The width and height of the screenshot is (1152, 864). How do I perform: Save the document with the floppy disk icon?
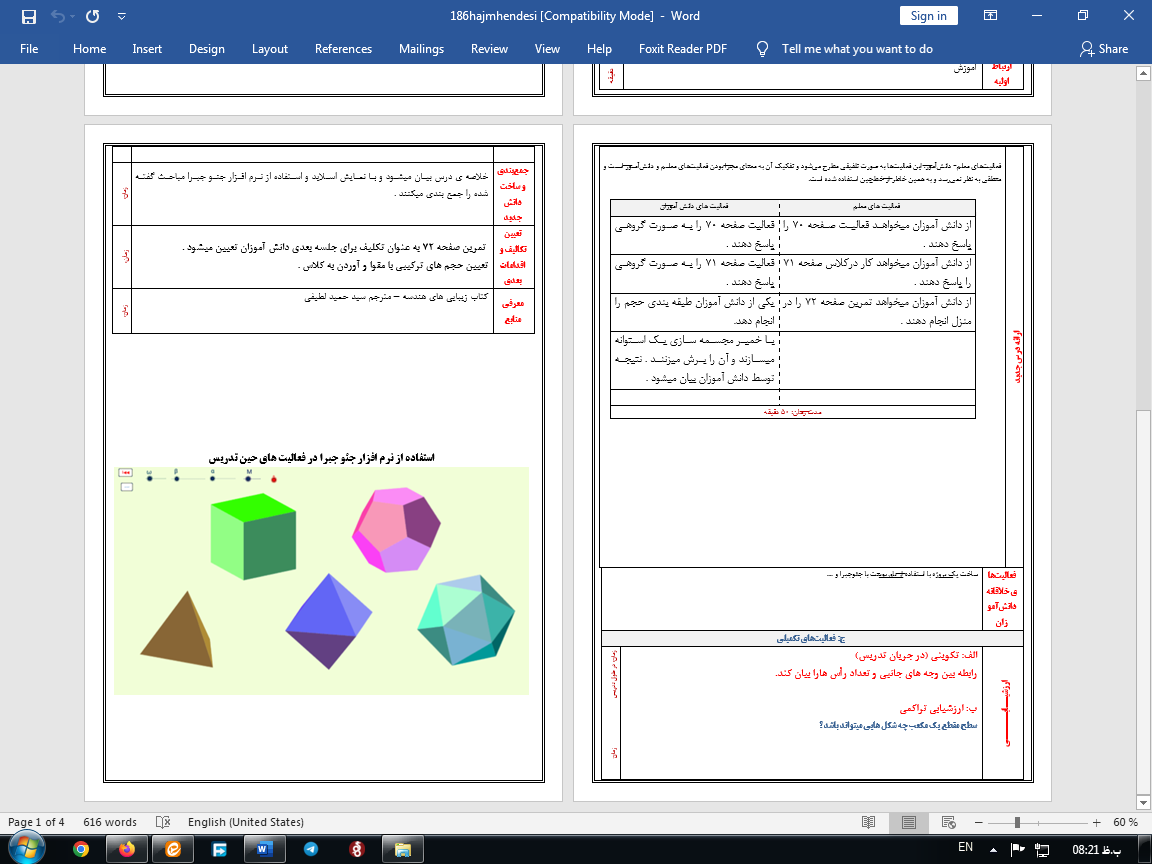tap(29, 16)
